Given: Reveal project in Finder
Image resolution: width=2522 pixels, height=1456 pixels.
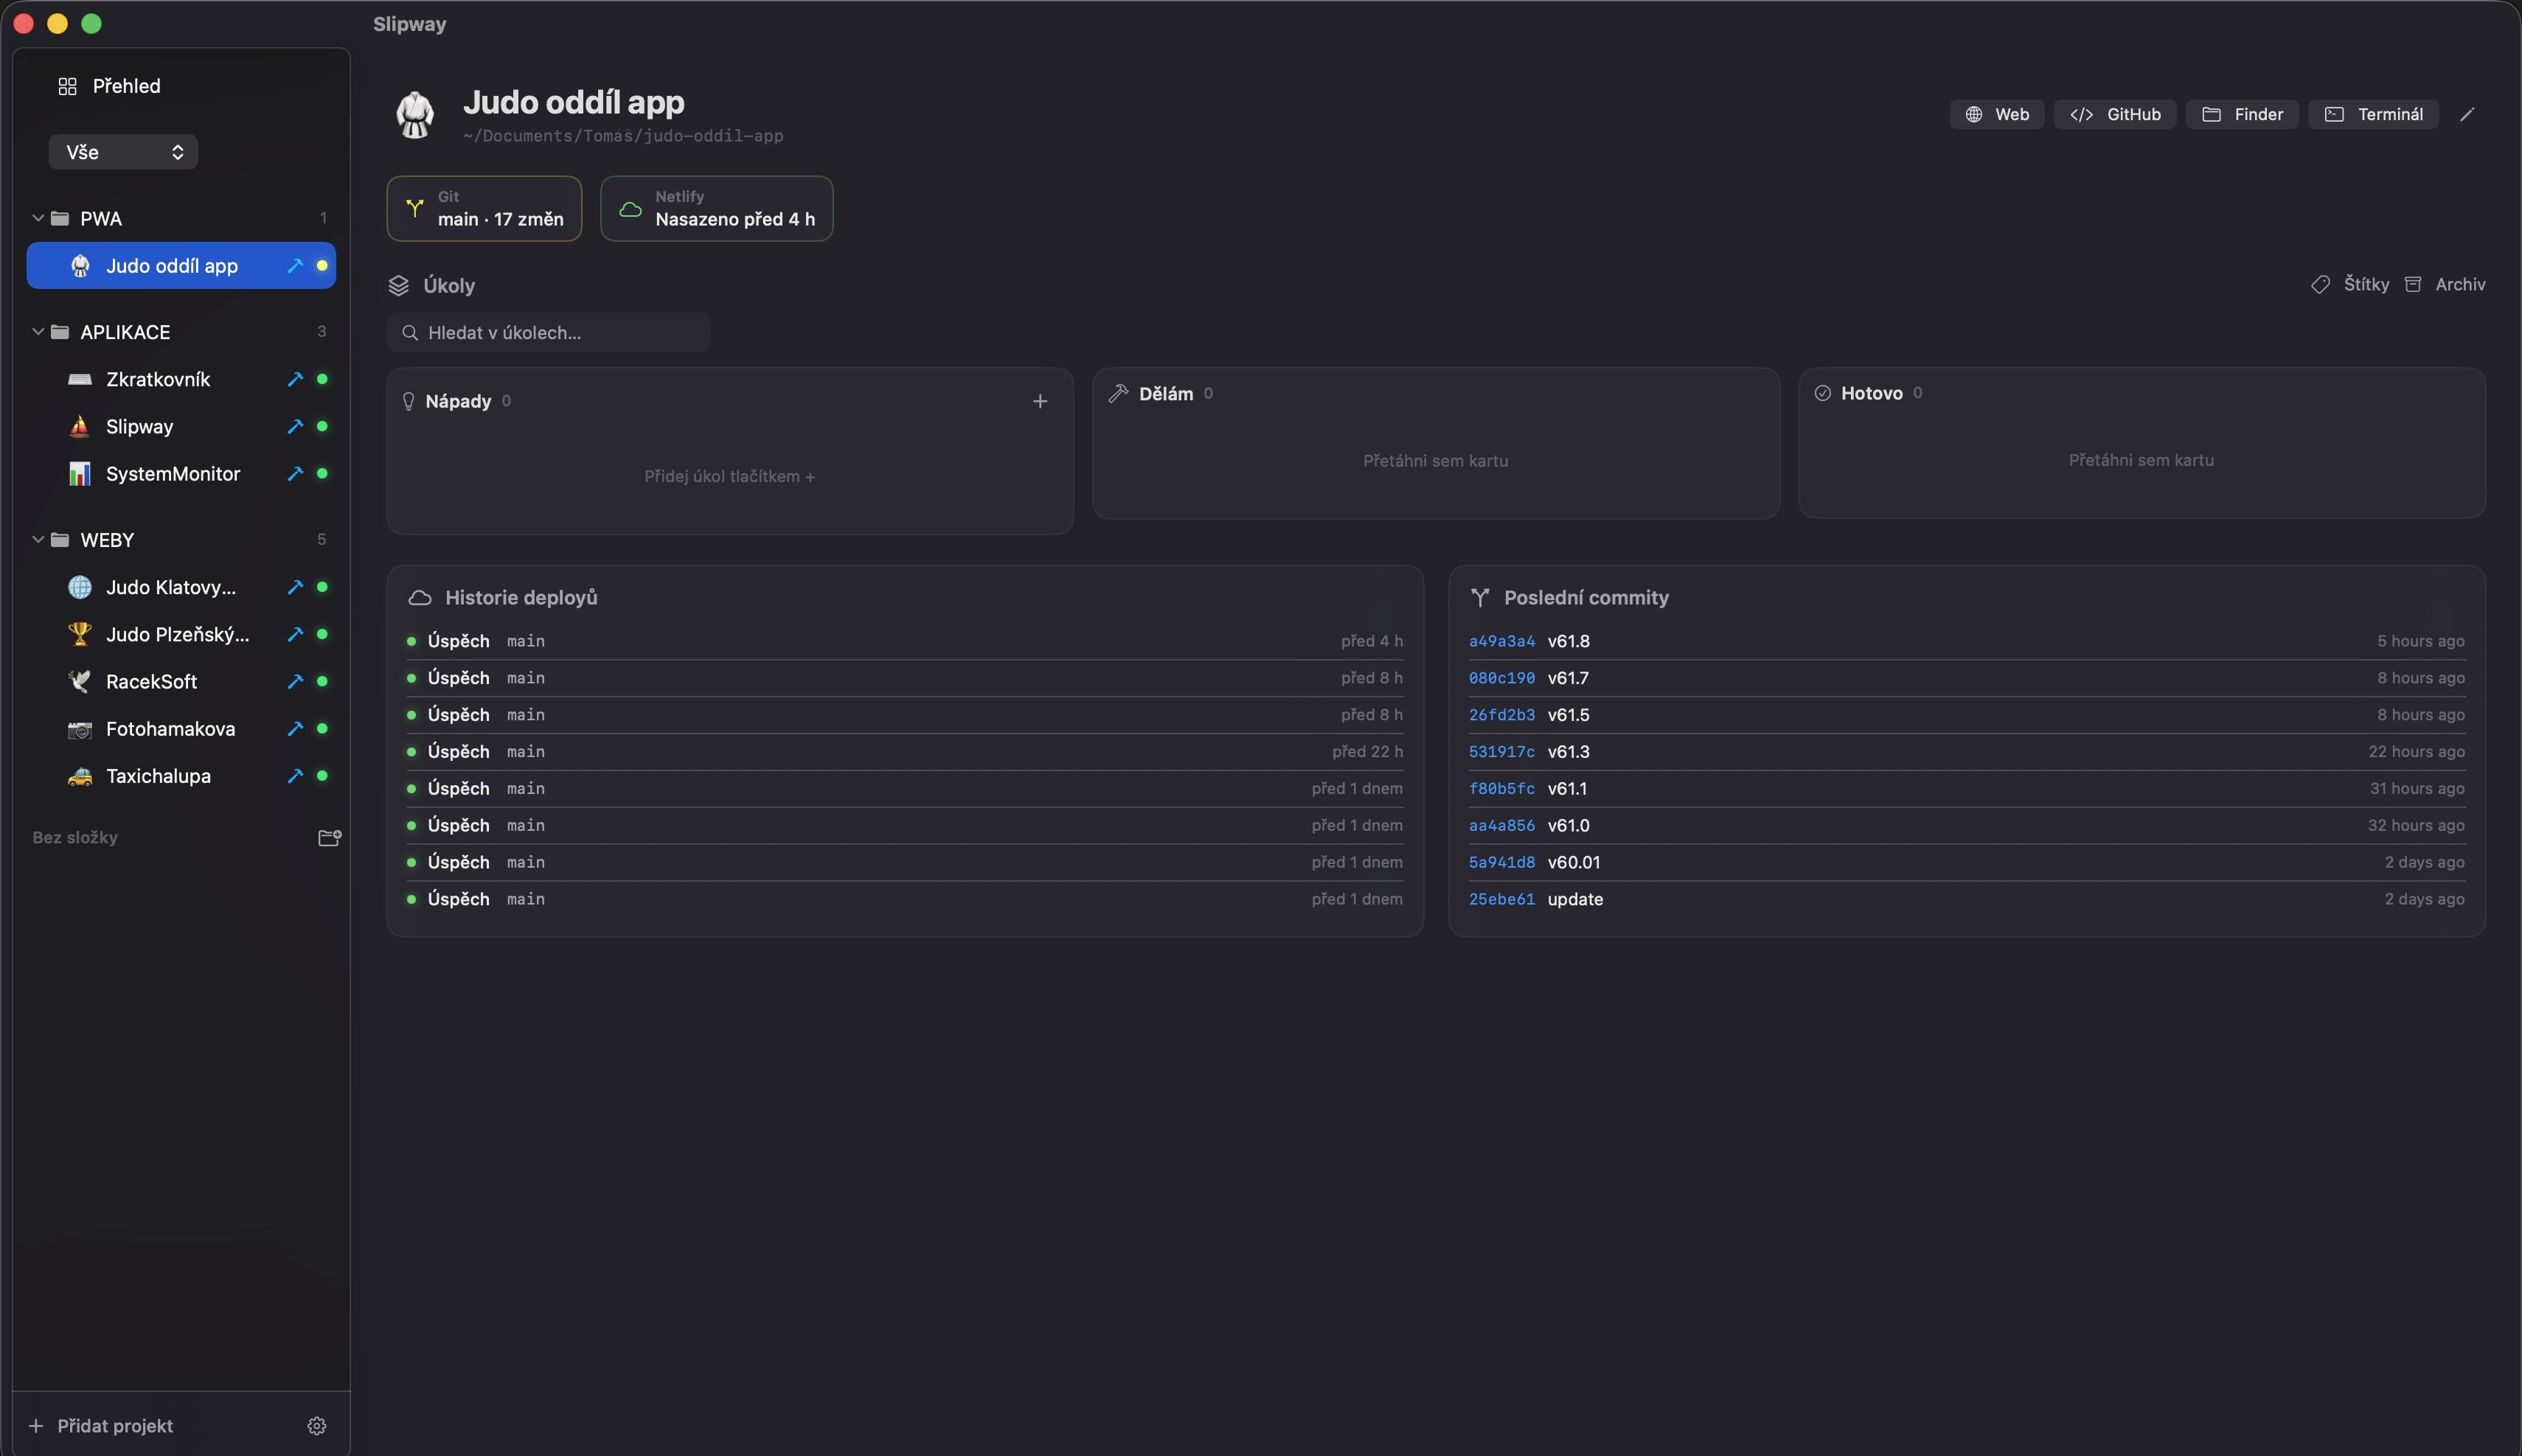Looking at the screenshot, I should coord(2242,114).
